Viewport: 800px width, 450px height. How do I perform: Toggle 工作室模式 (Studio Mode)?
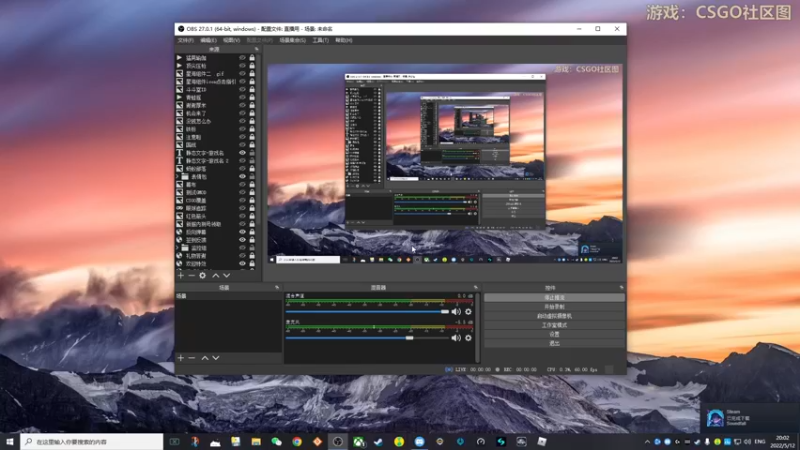coord(554,325)
